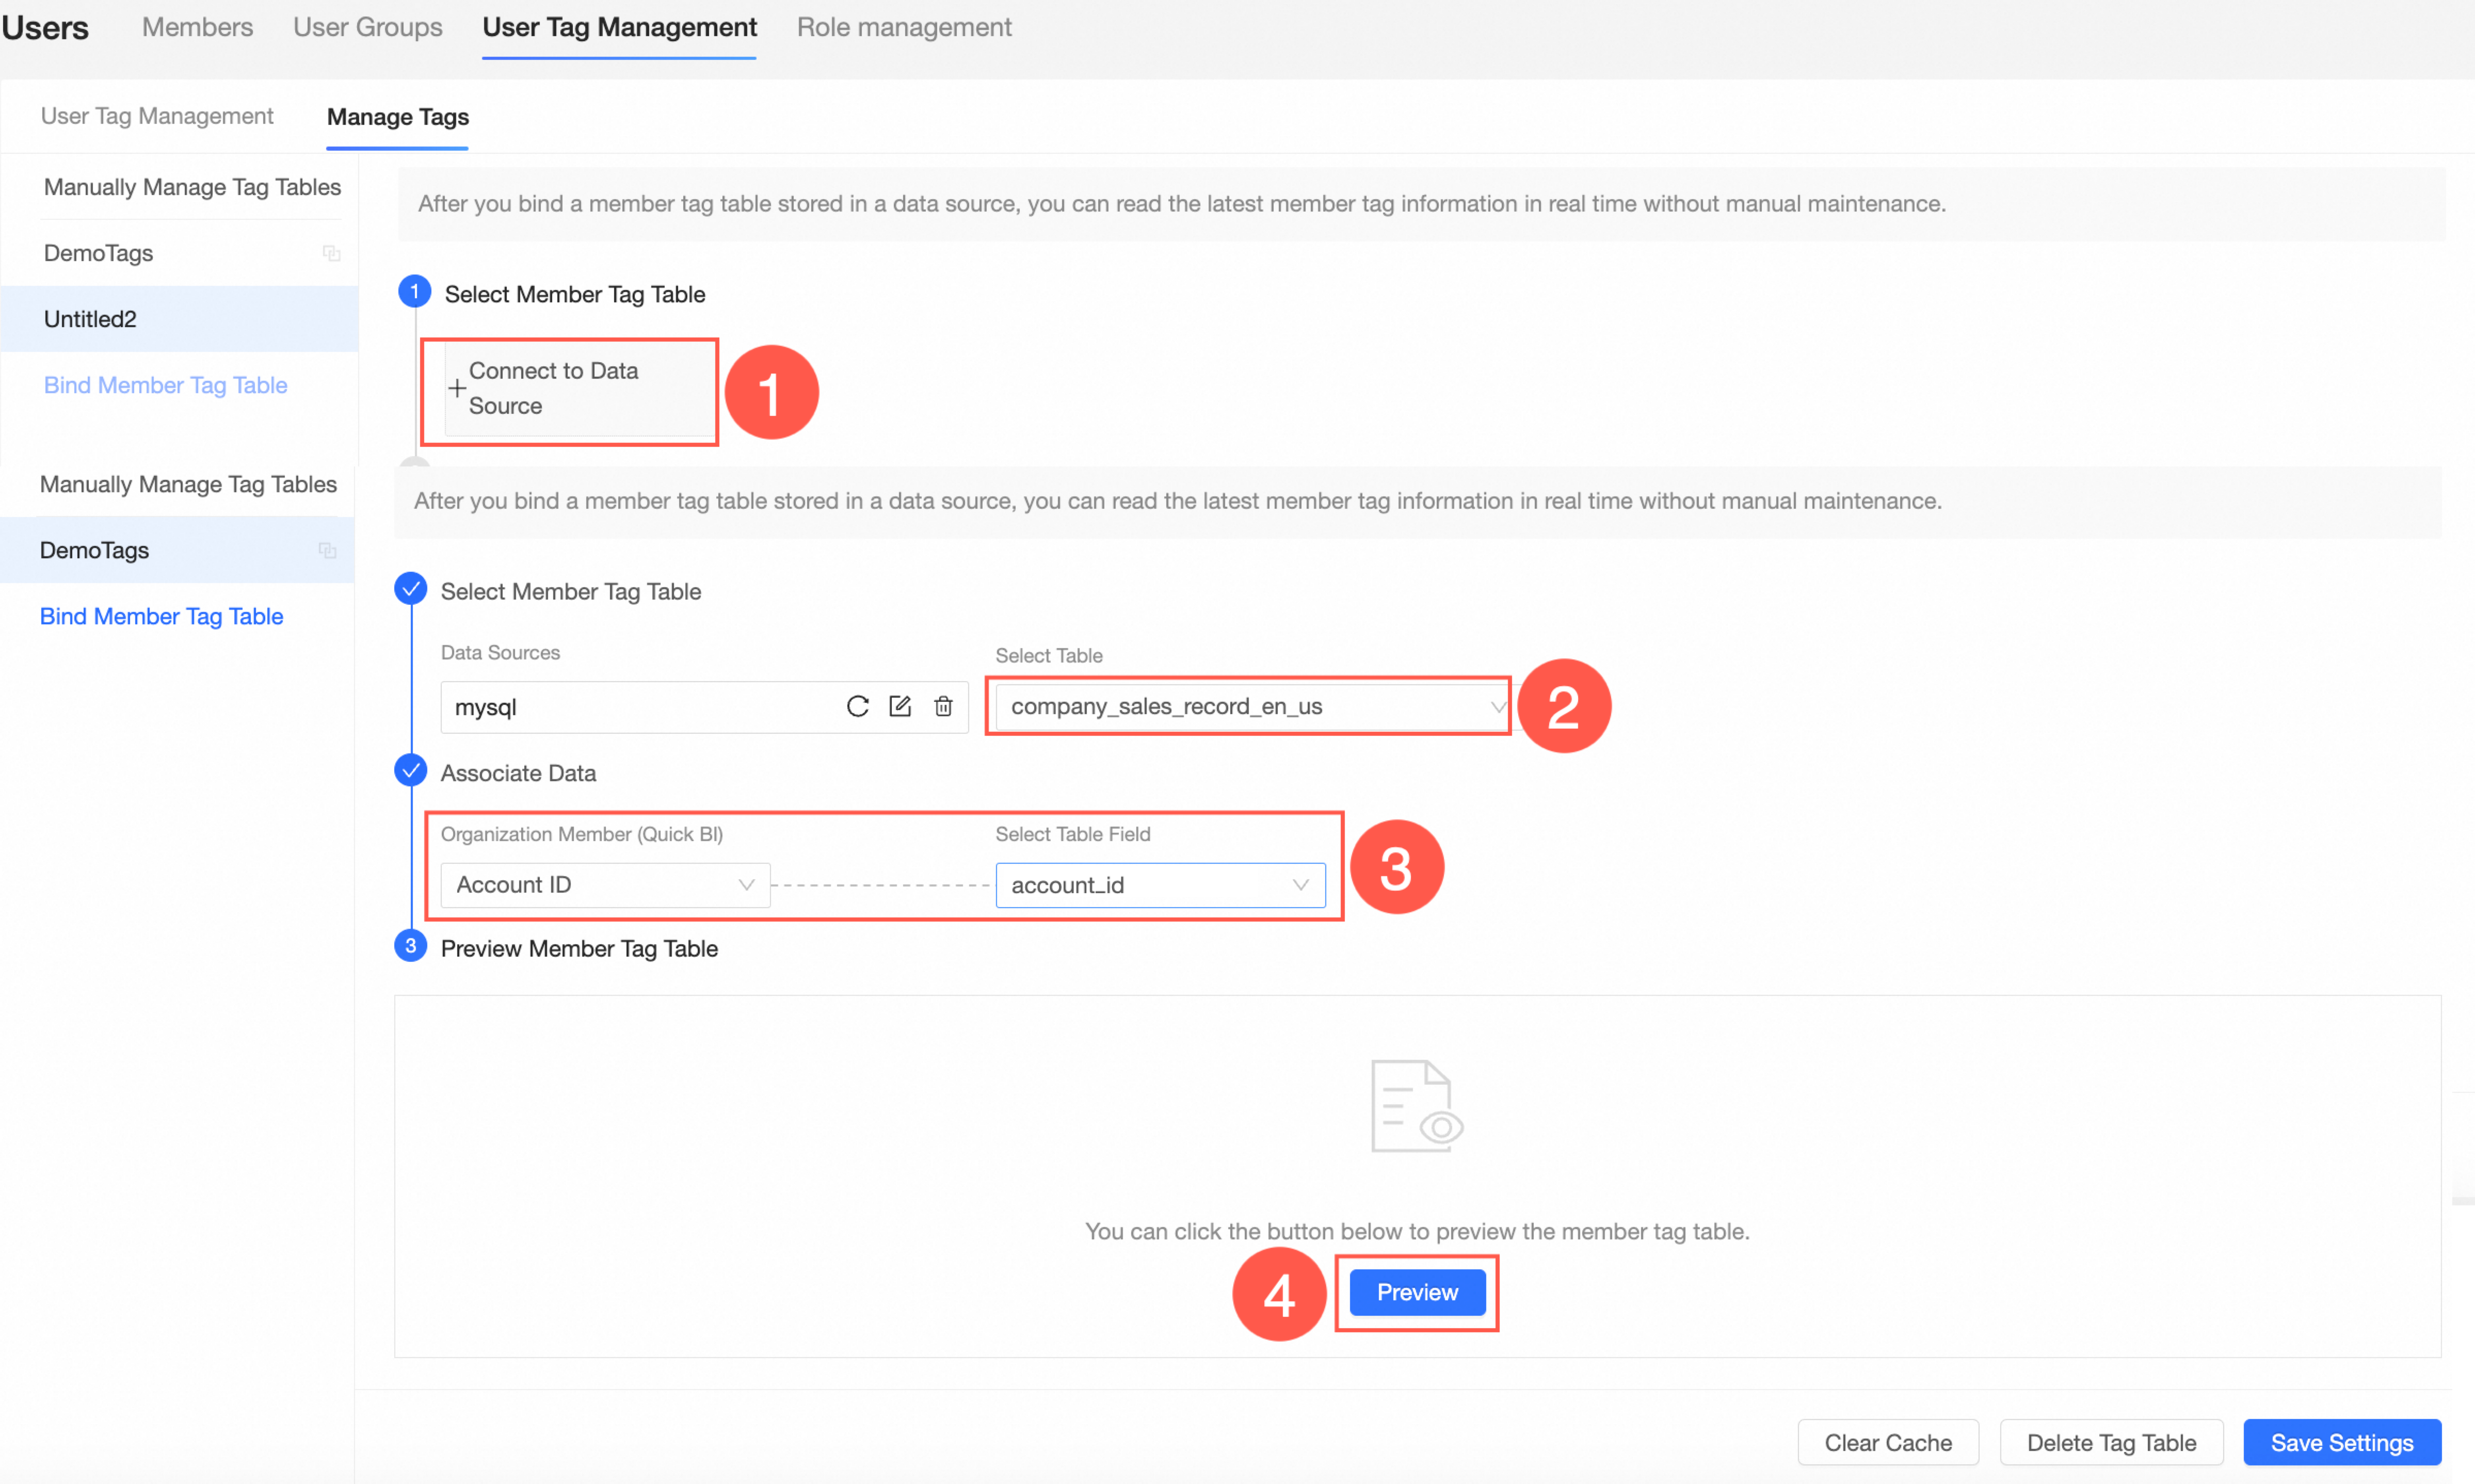Expand the Account ID dropdown
Viewport: 2475px width, 1484px height.
pyautogui.click(x=604, y=885)
